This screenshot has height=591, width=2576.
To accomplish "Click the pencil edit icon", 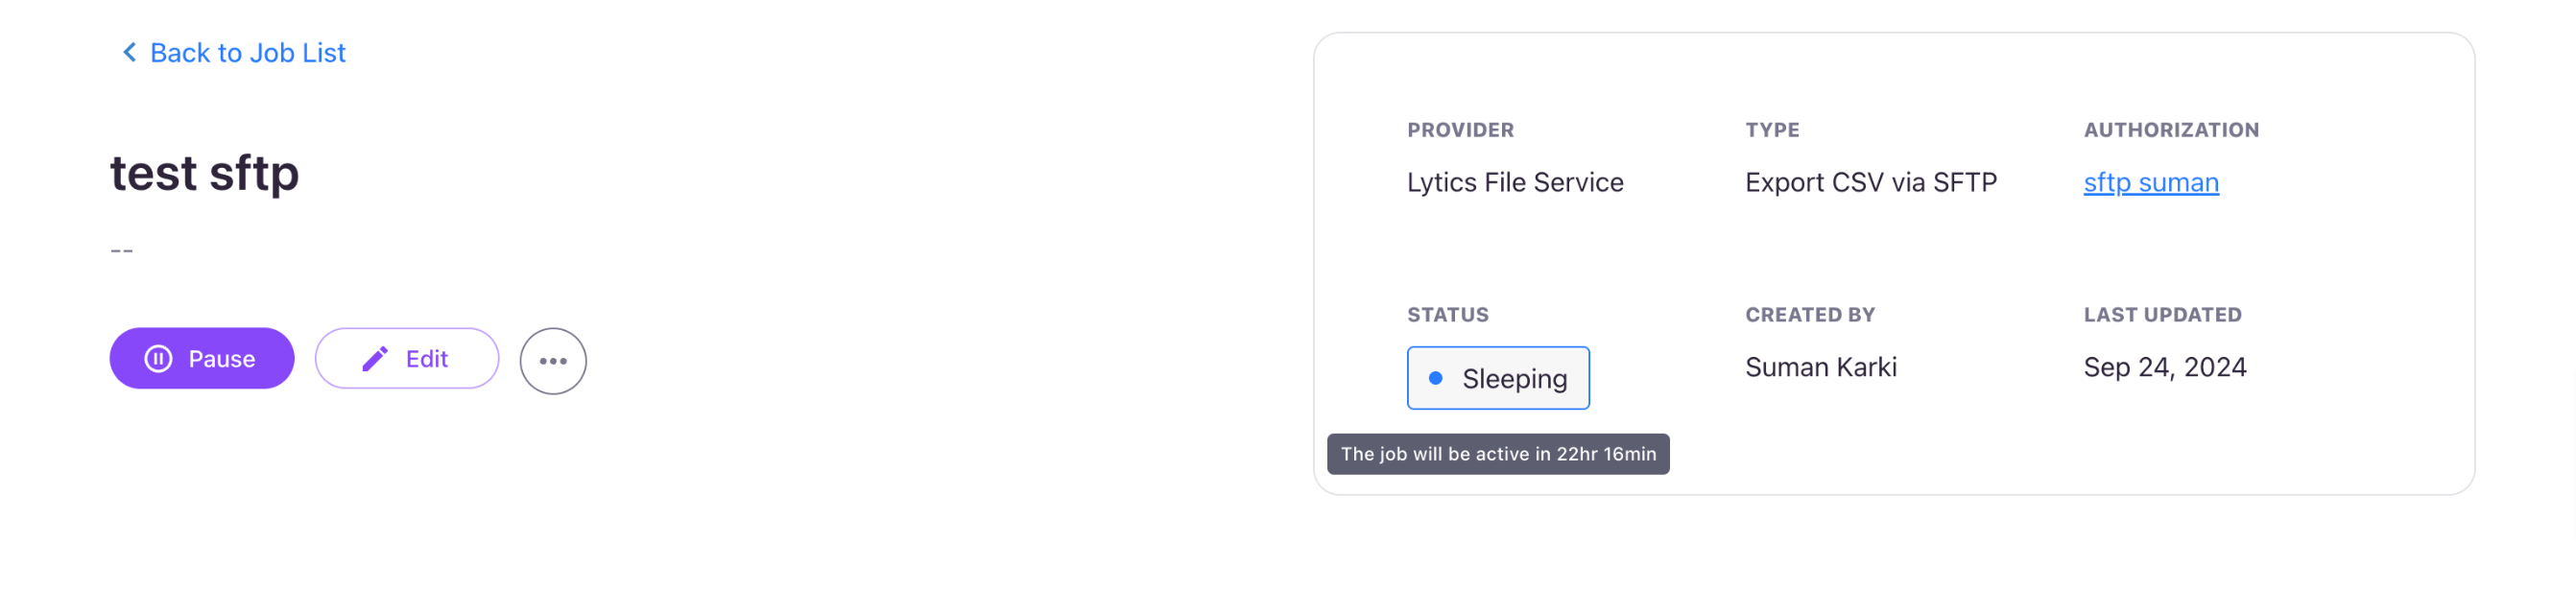I will [x=375, y=359].
